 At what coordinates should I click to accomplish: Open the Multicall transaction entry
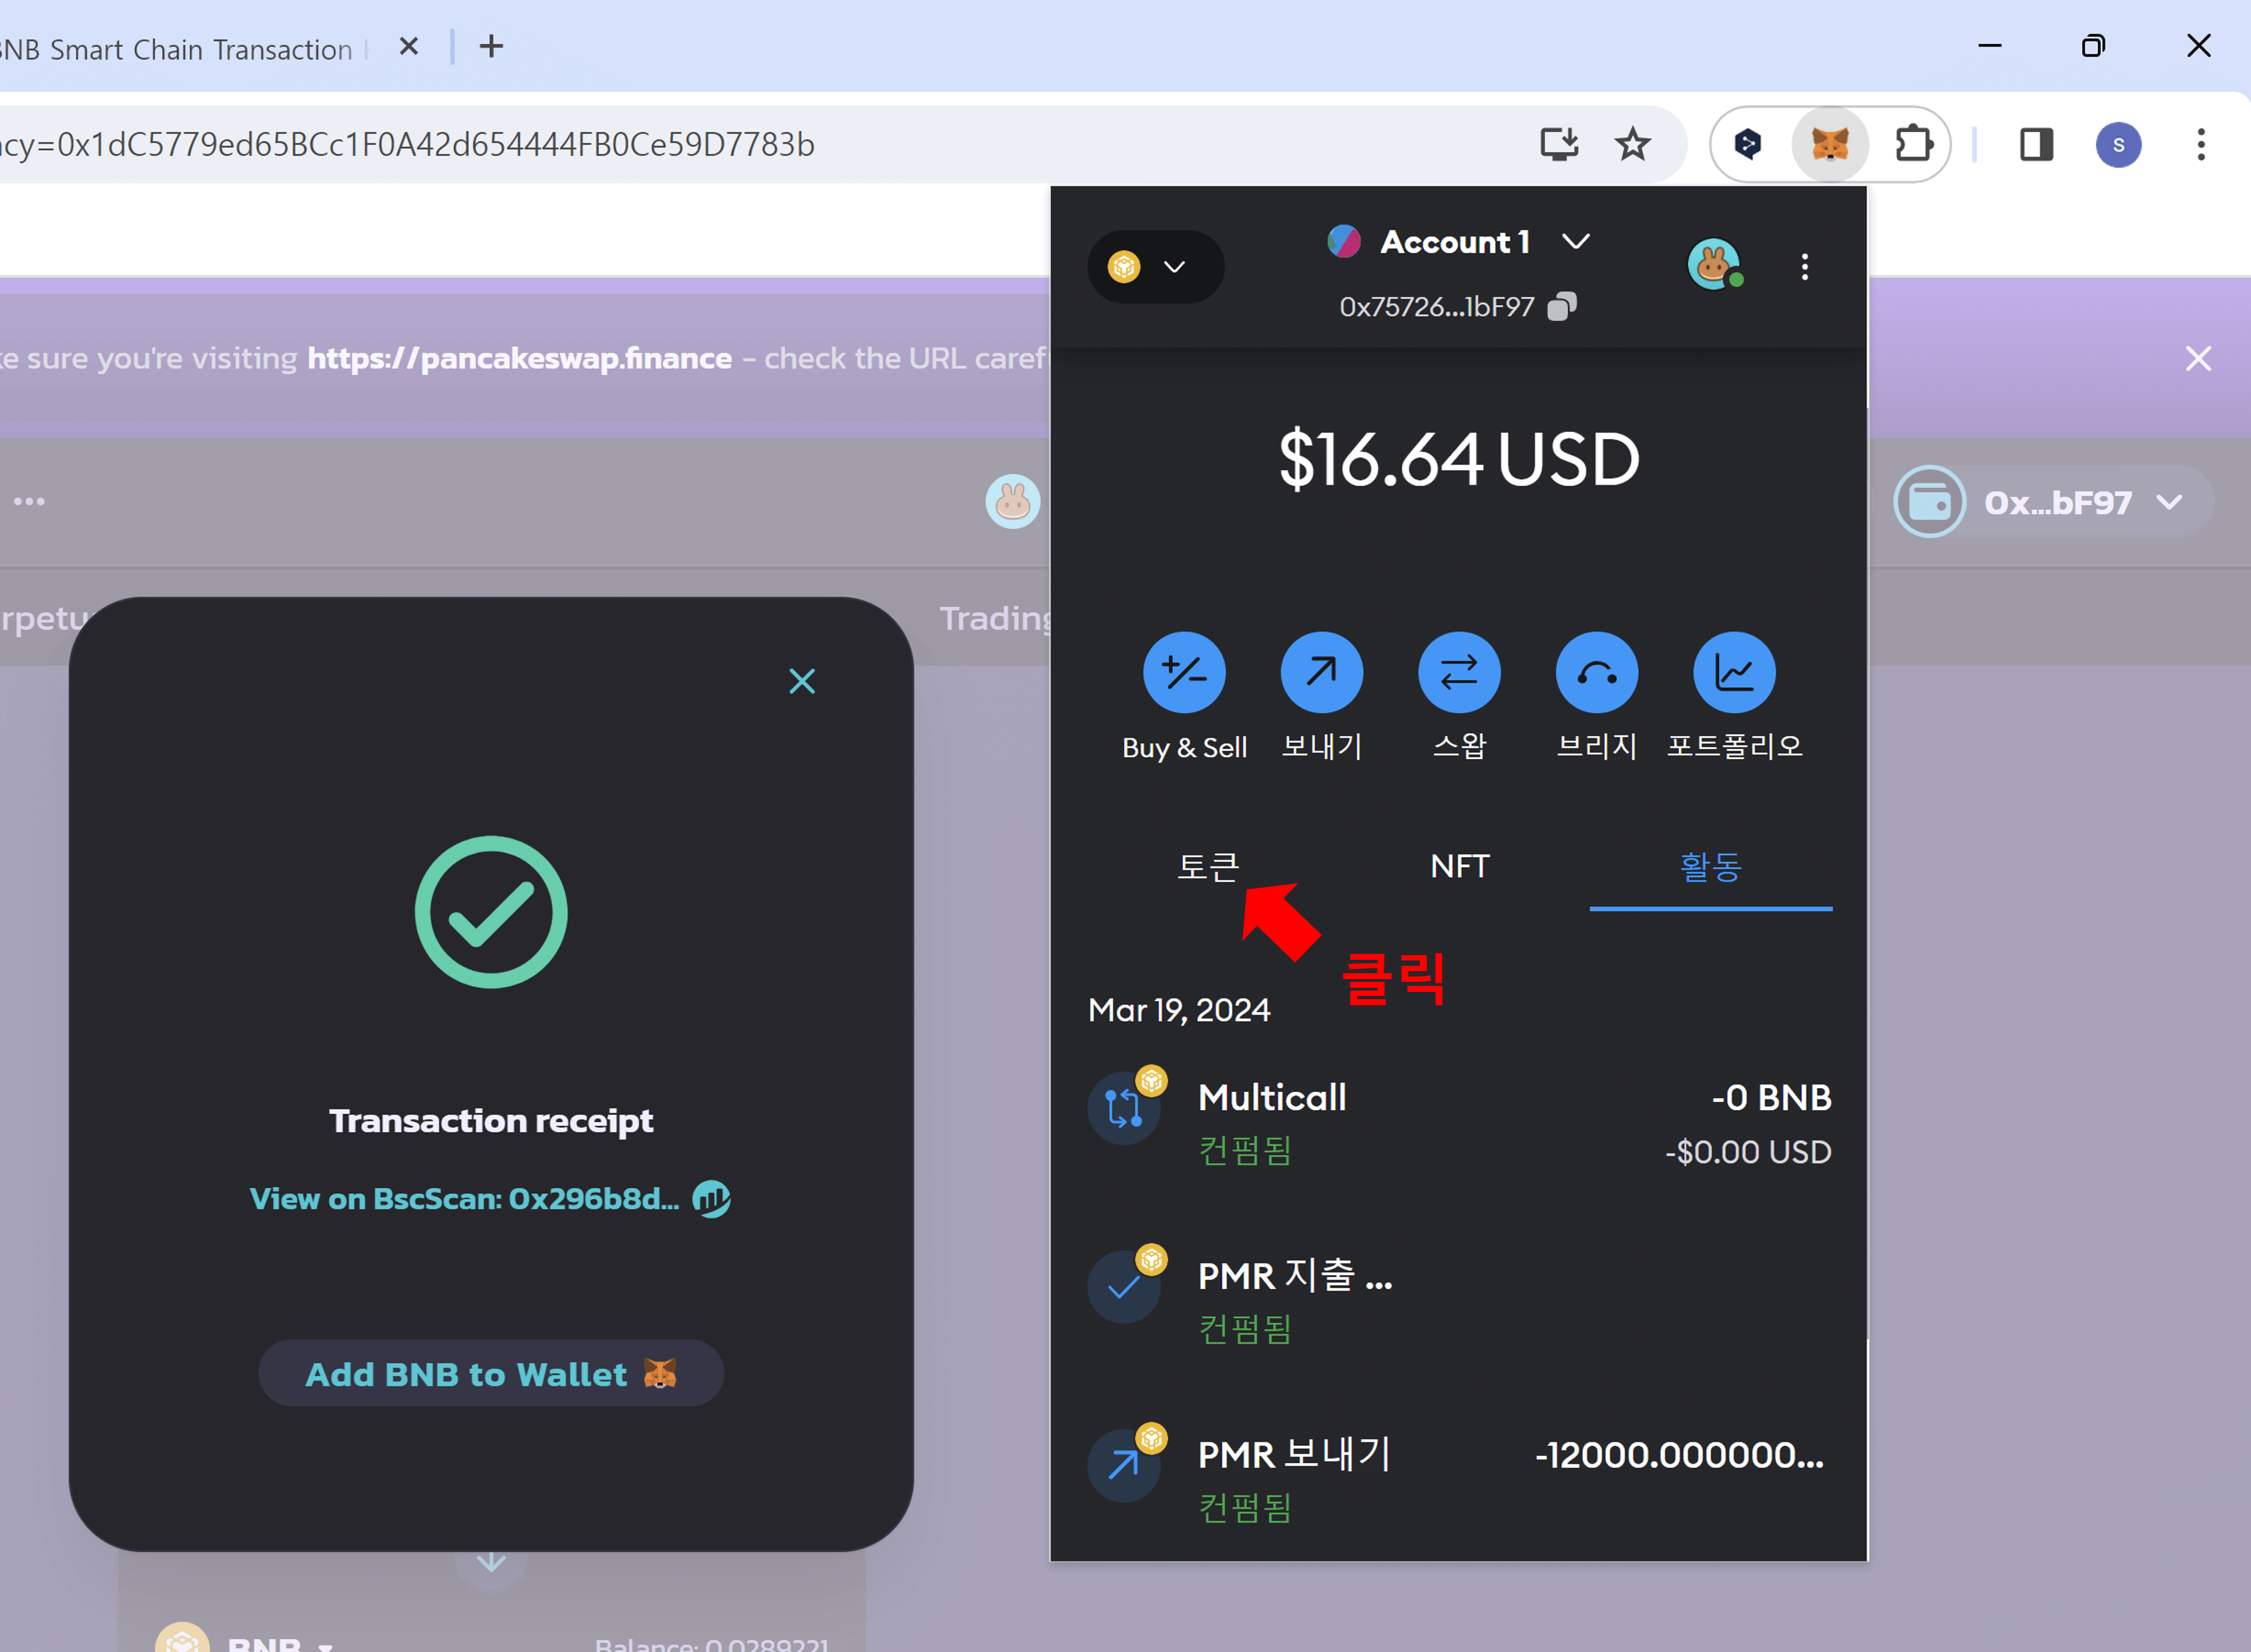[x=1458, y=1123]
